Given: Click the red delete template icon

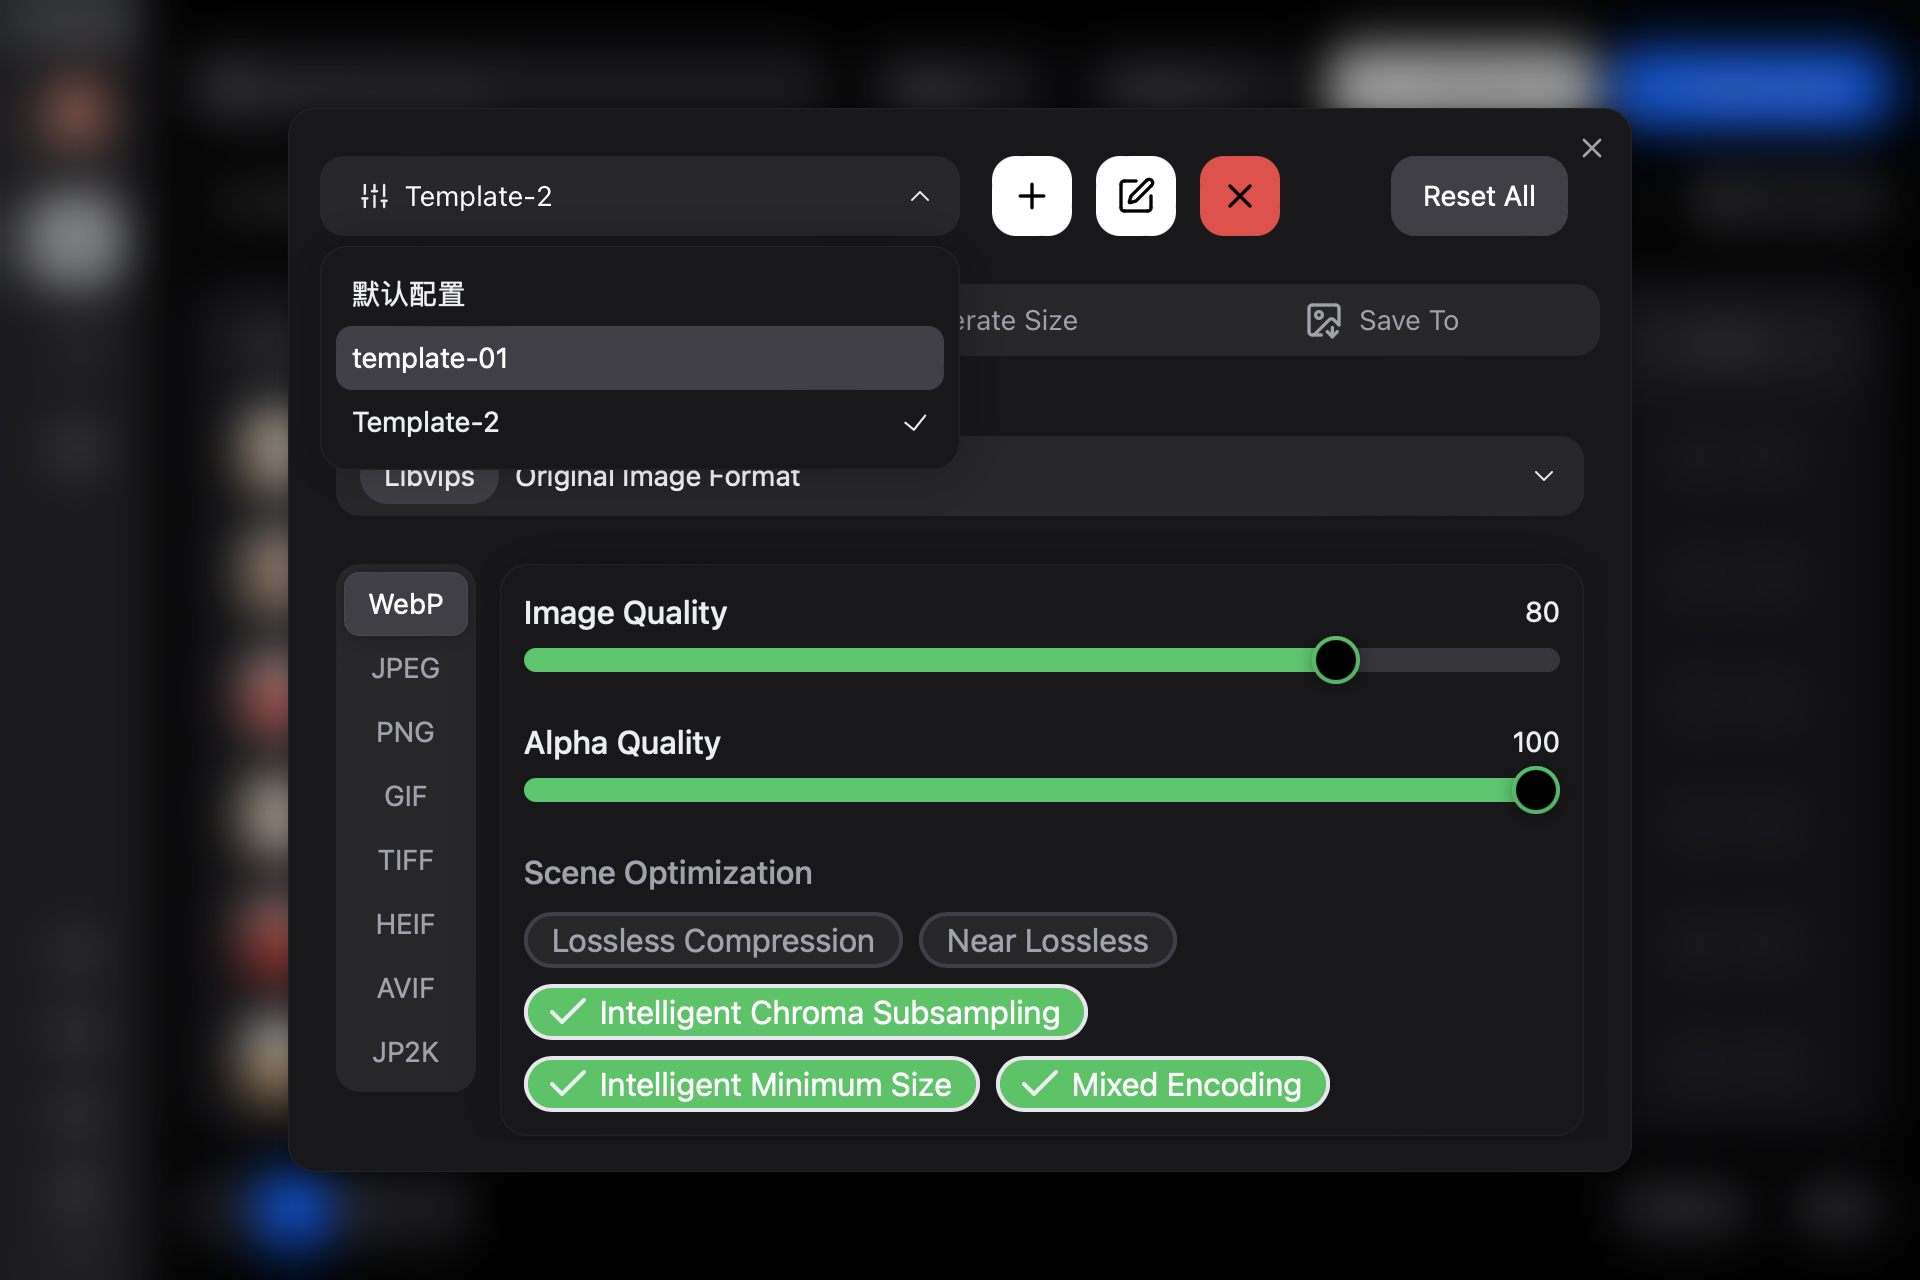Looking at the screenshot, I should (1239, 196).
